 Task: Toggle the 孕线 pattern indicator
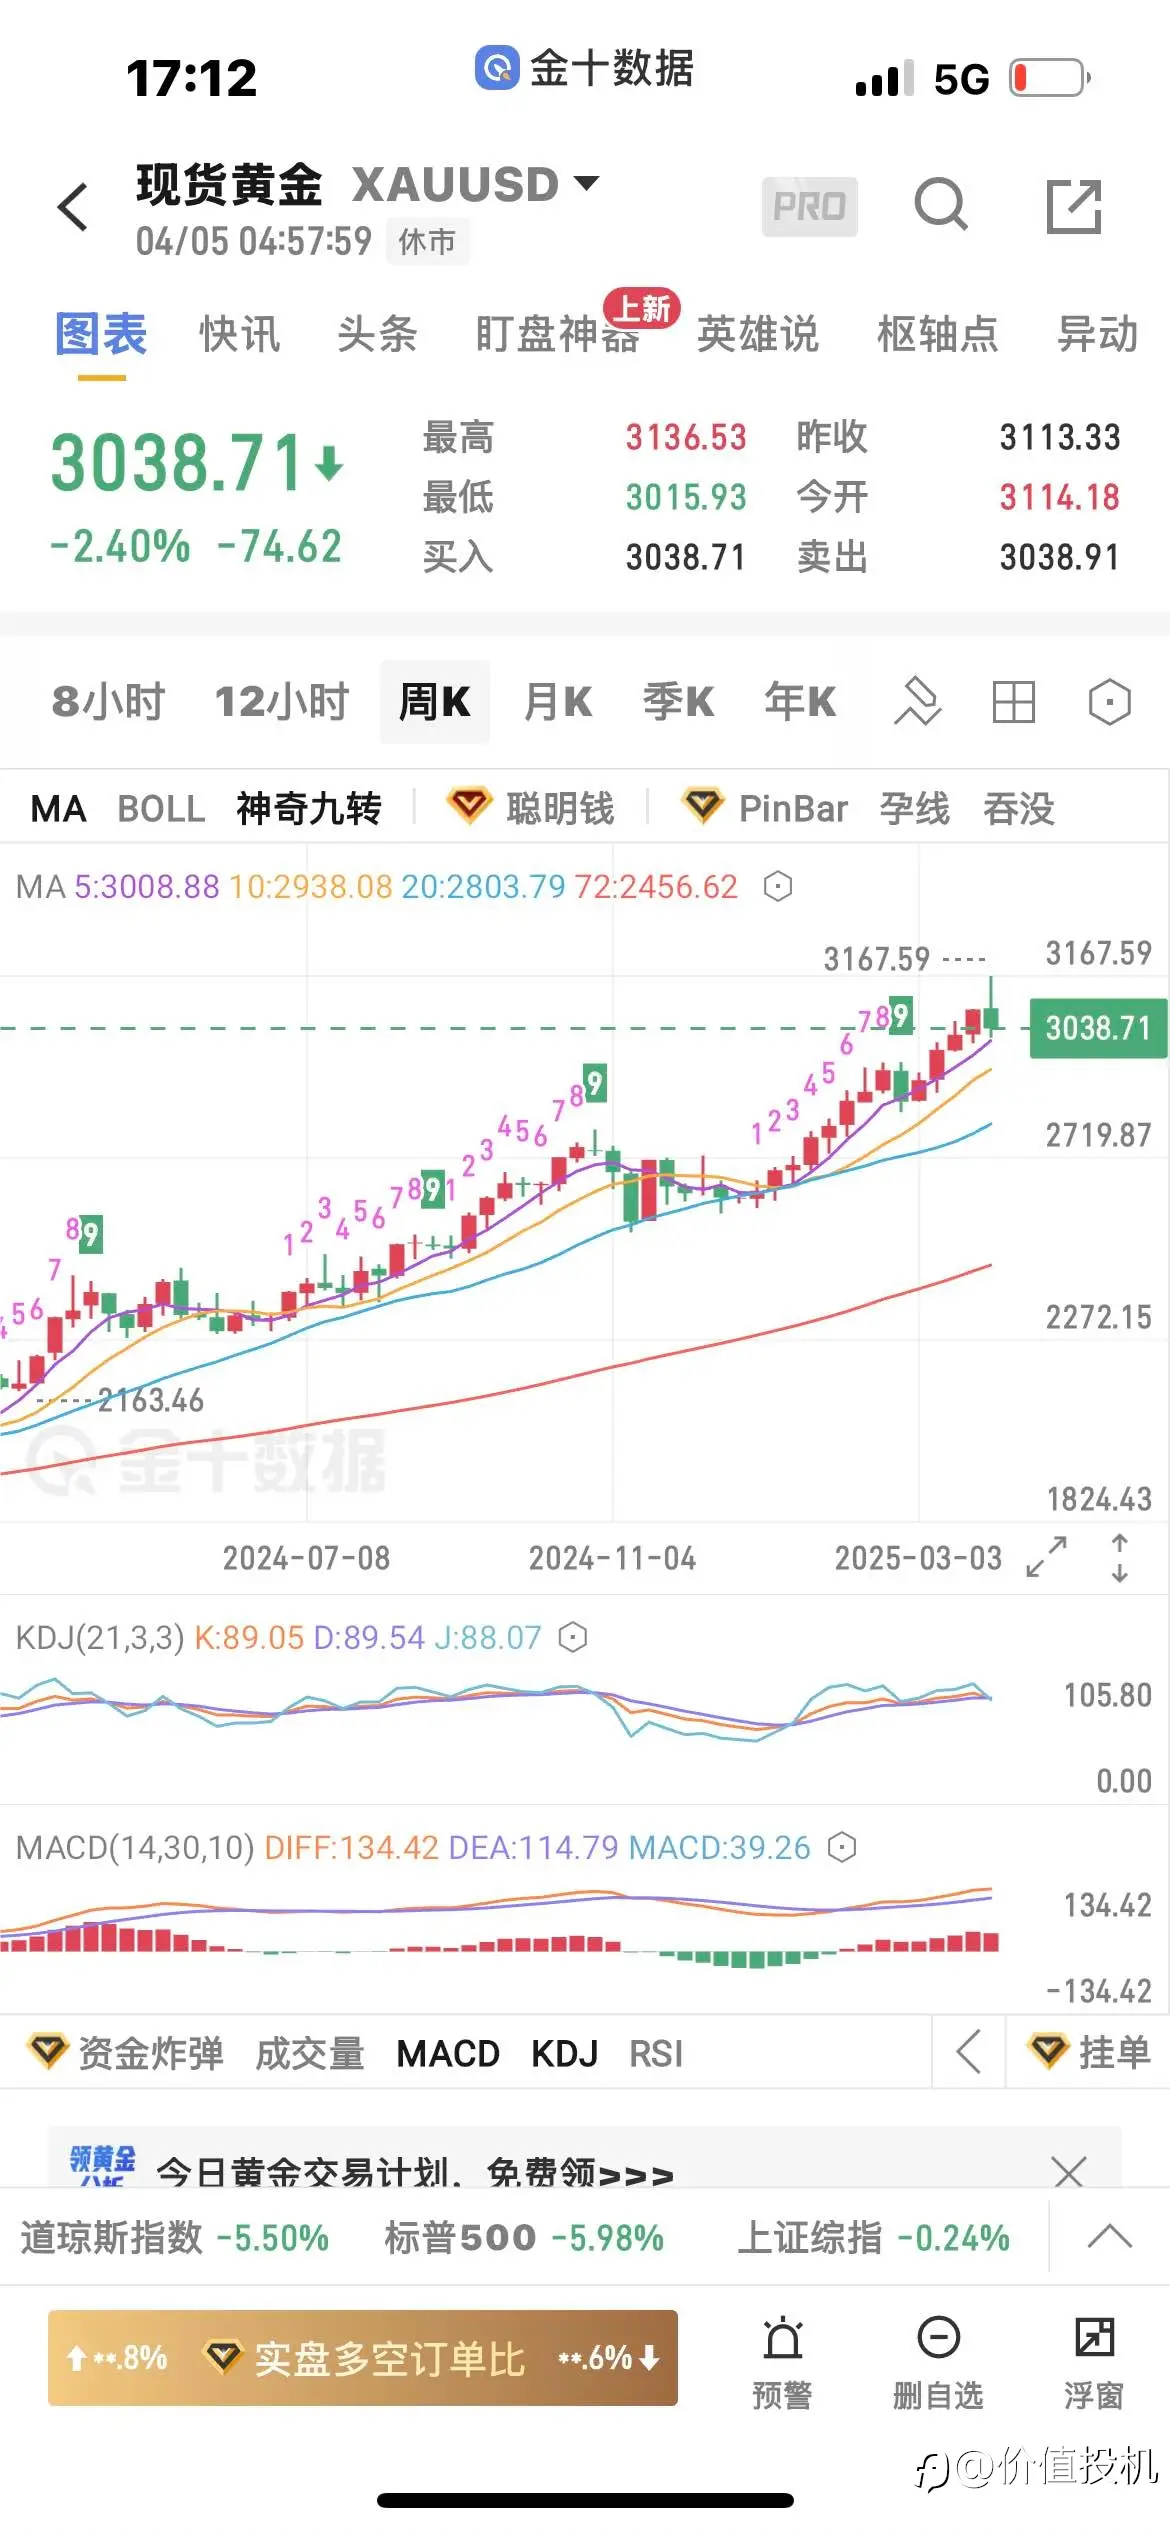915,808
